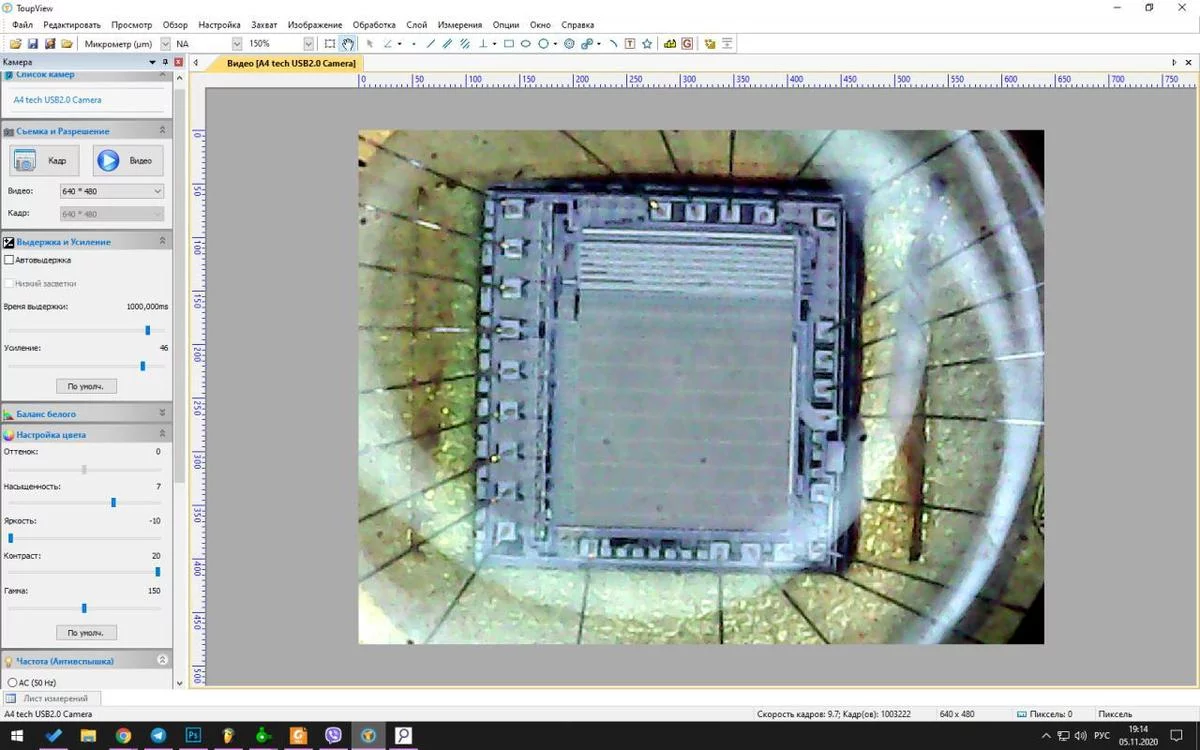The image size is (1200, 750).
Task: Open the Слой menu
Action: tap(416, 25)
